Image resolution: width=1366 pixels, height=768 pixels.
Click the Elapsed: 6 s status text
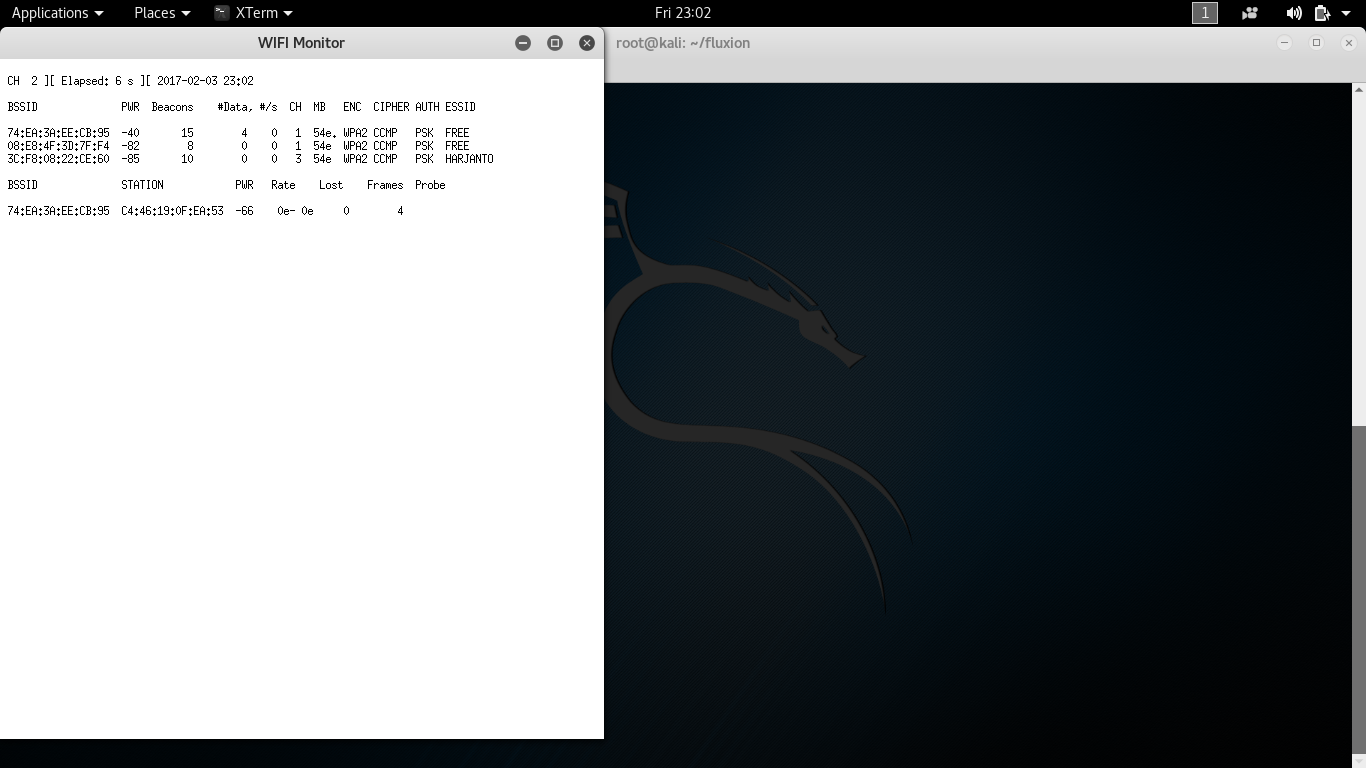97,81
